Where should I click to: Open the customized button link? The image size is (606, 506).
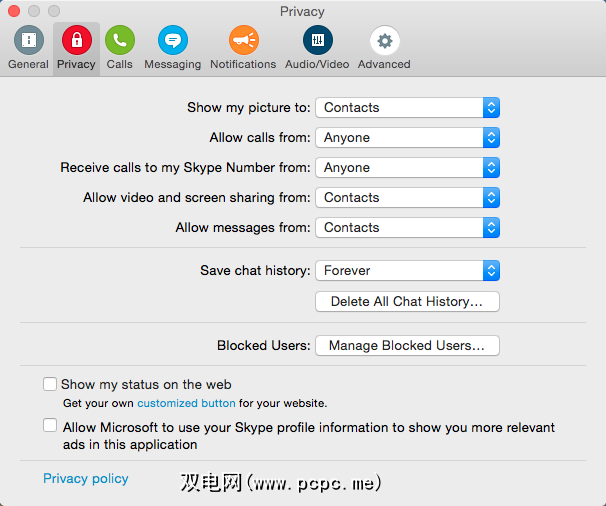(x=186, y=403)
